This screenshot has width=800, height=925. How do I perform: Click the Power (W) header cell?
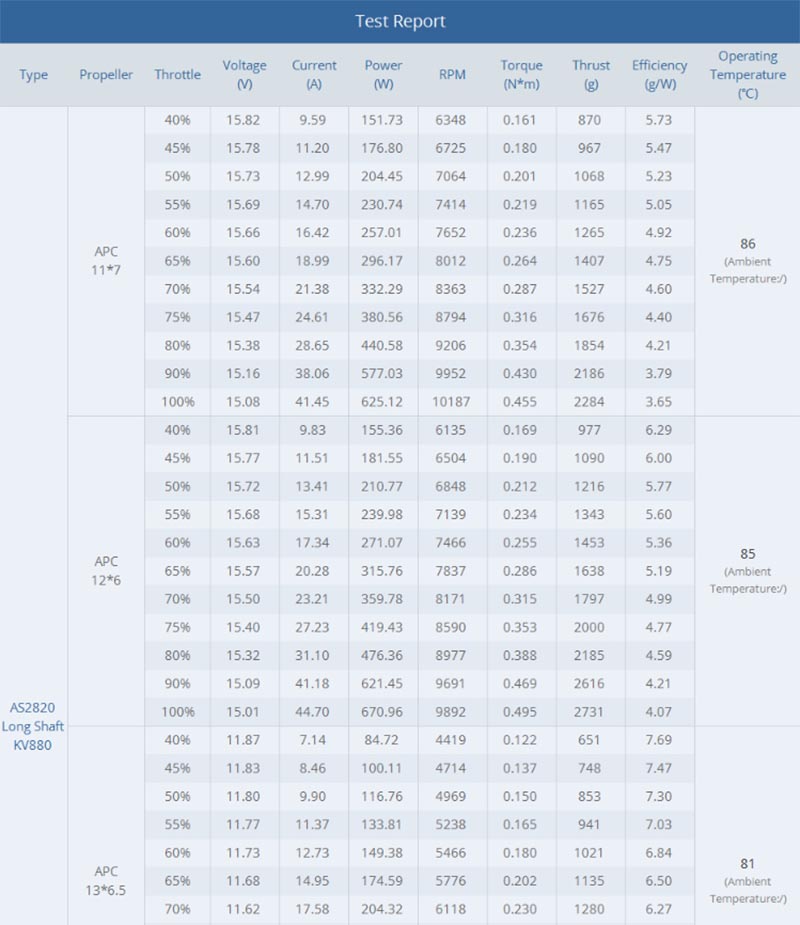383,75
